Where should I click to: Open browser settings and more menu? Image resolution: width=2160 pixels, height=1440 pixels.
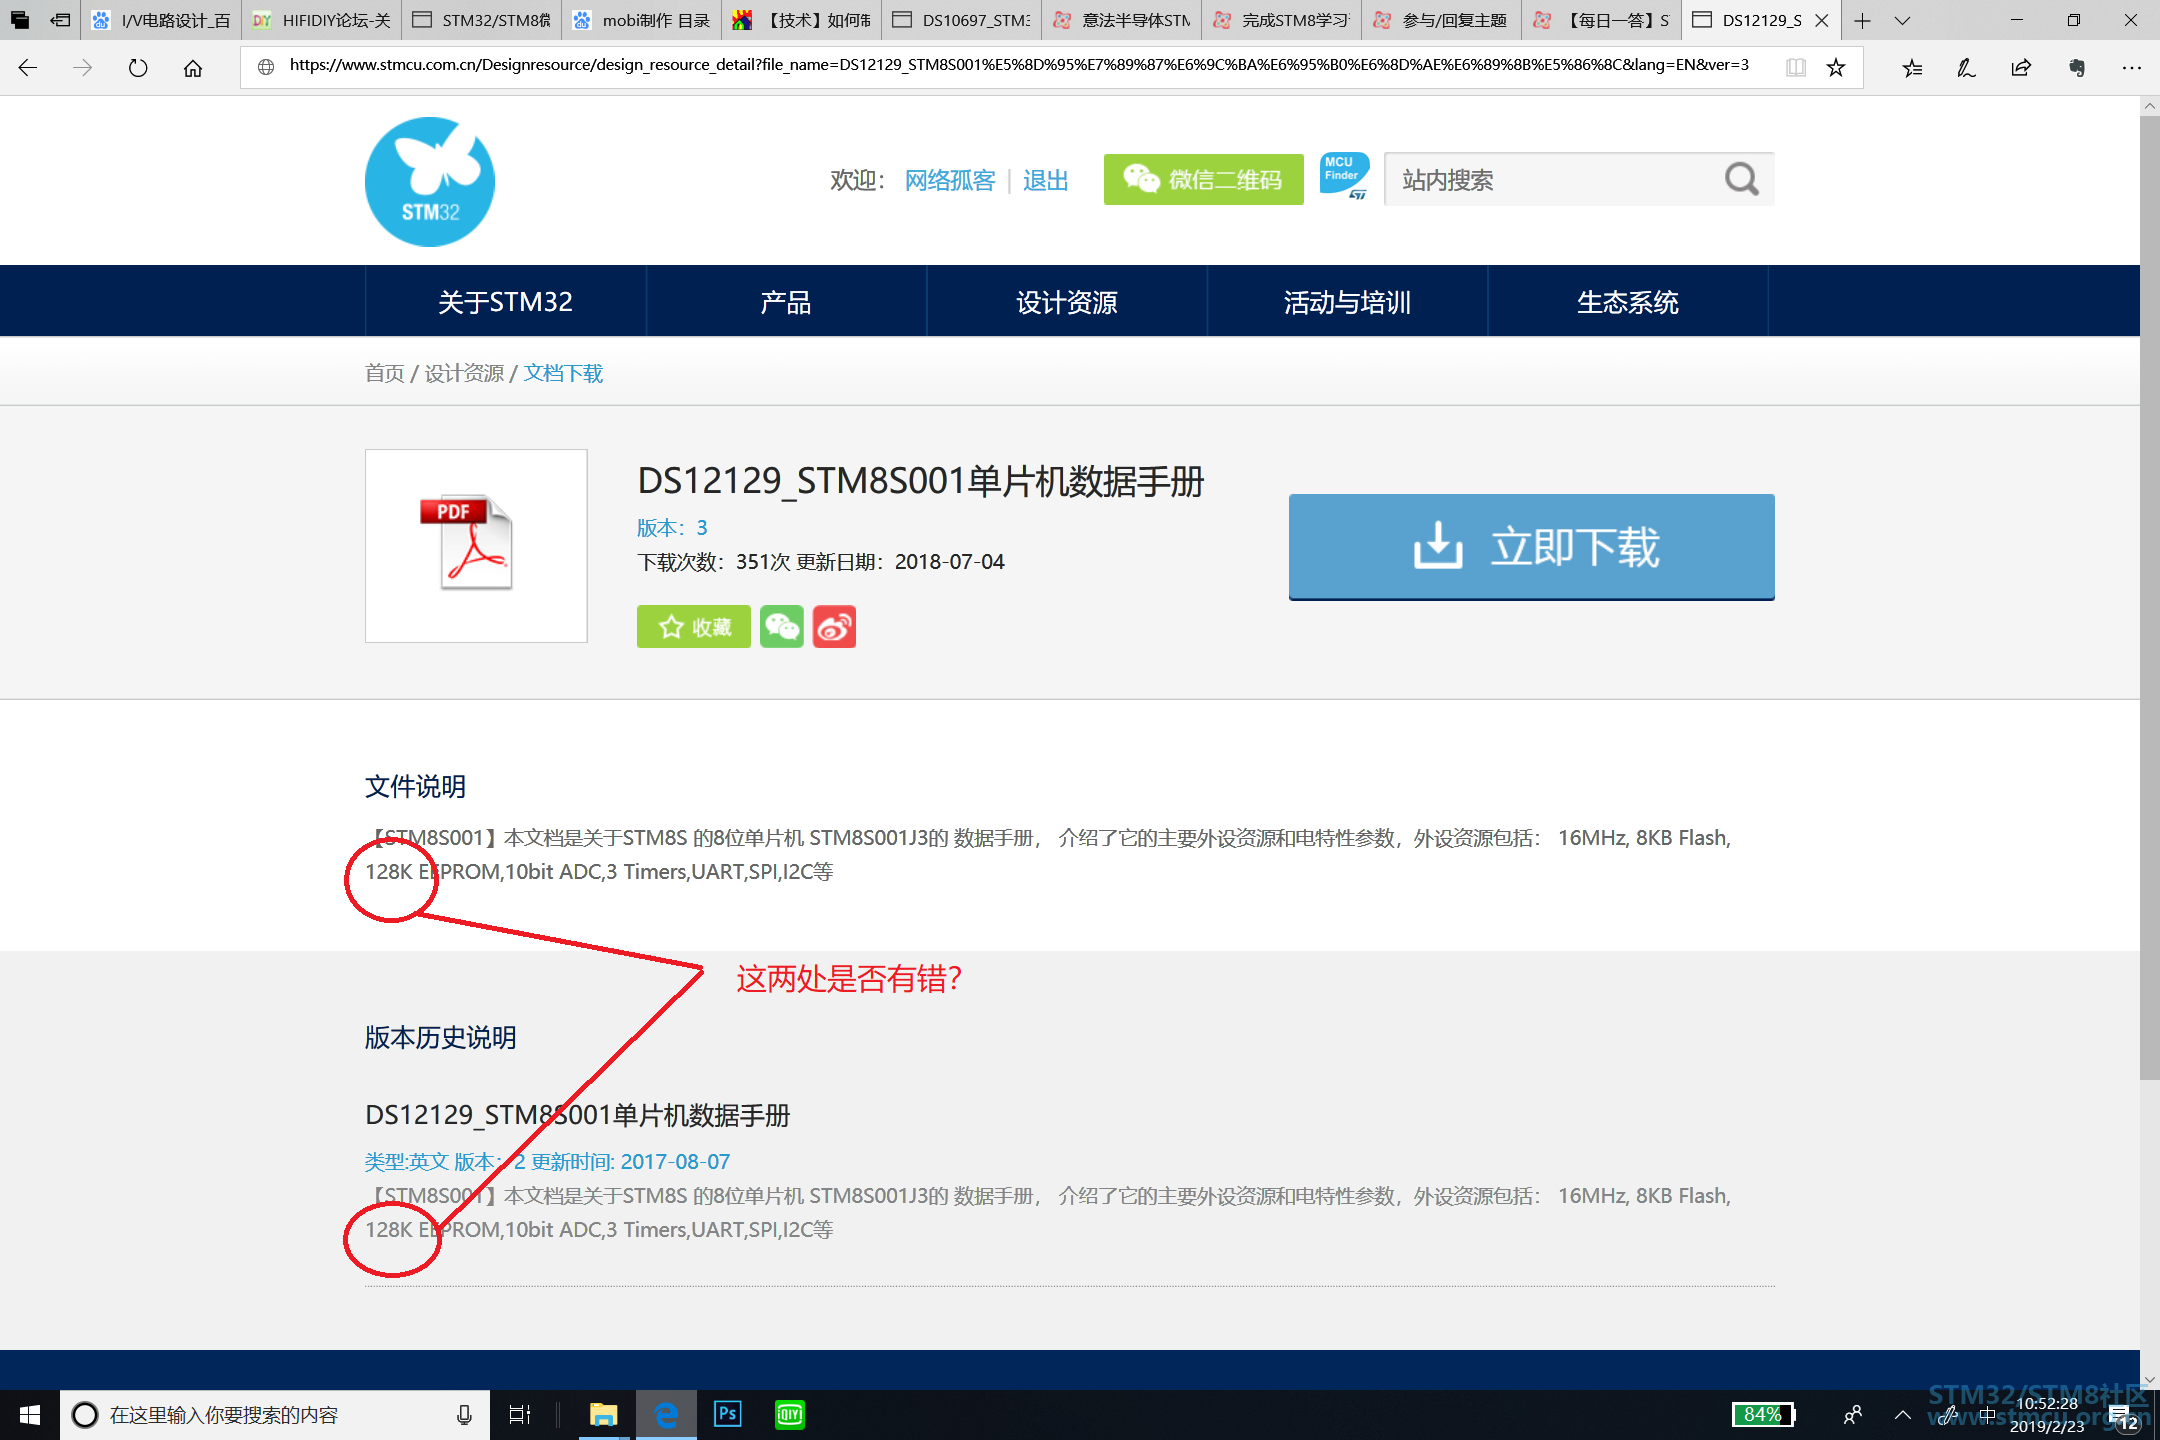pos(2131,67)
